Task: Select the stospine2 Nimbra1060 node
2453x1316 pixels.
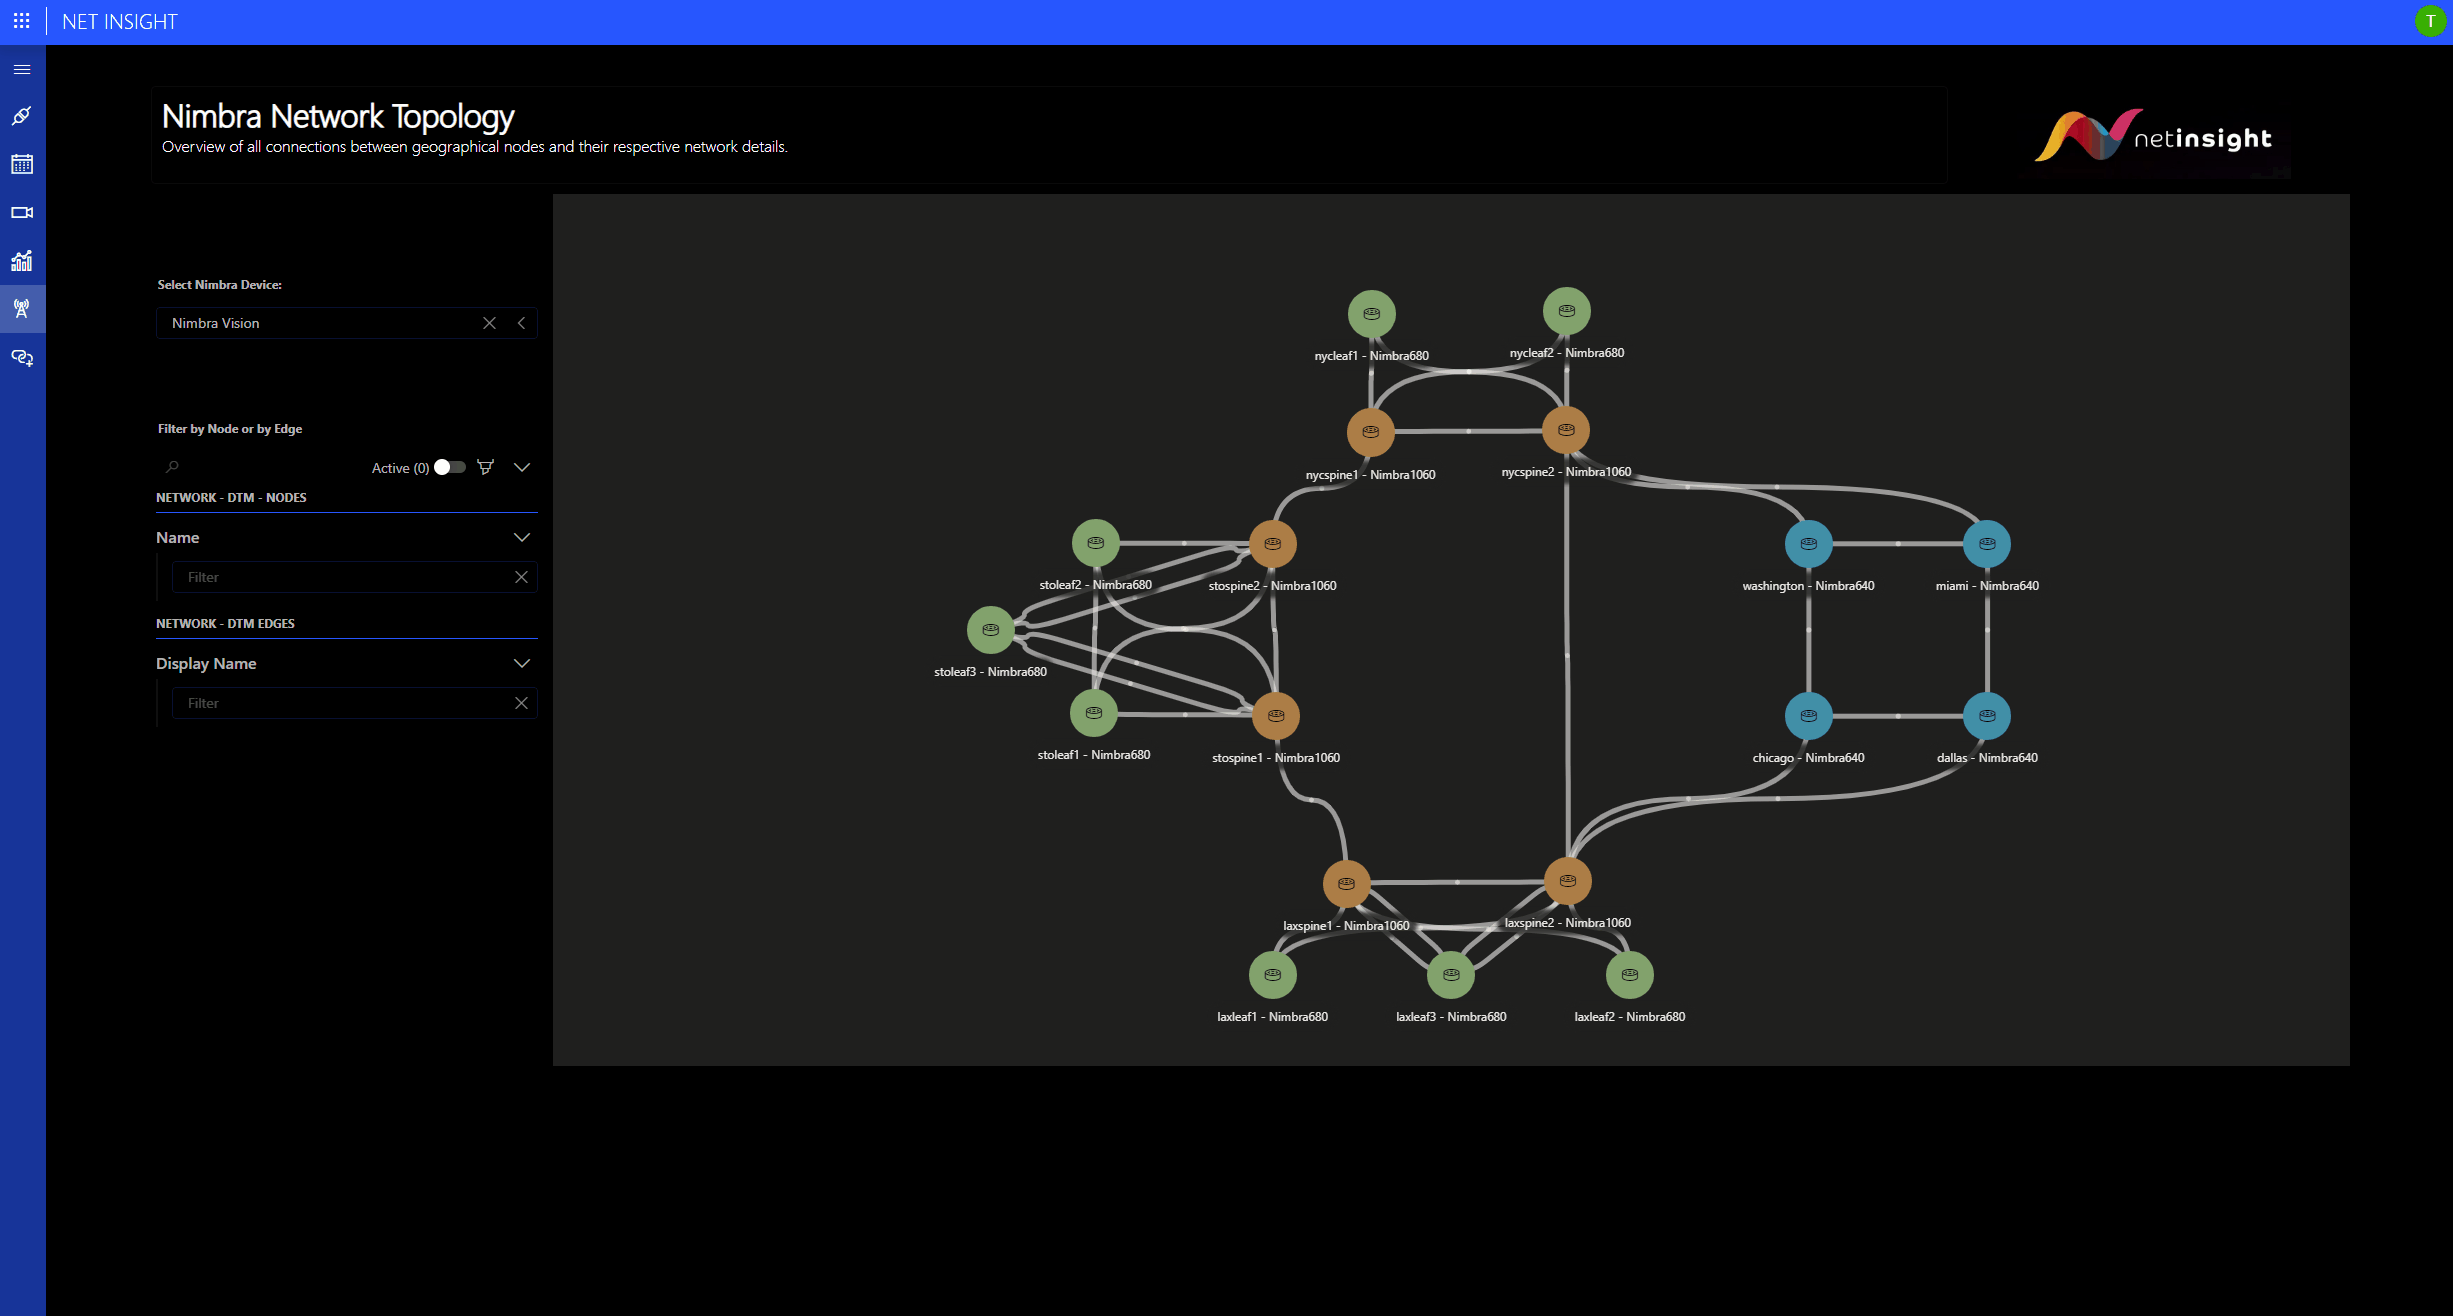Action: click(1272, 544)
